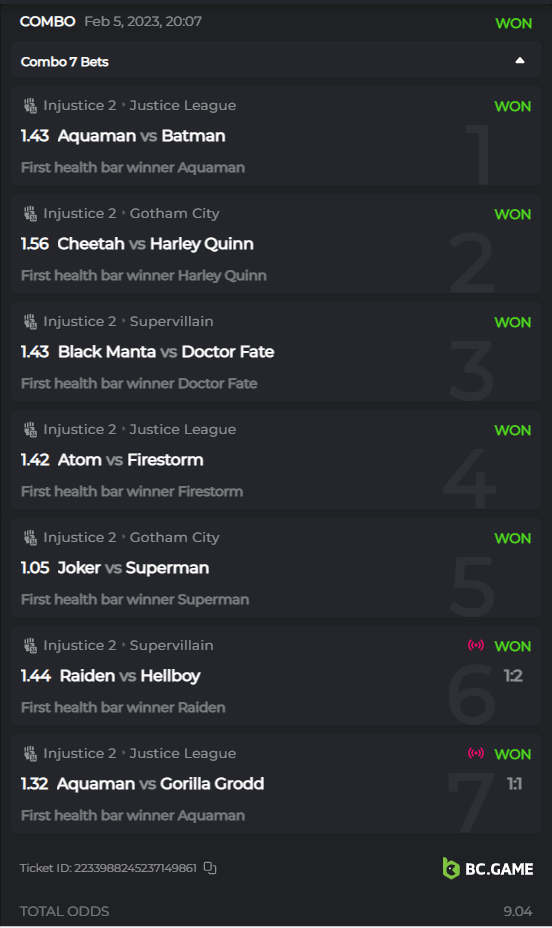Click the Combo 7 Bets header label
The width and height of the screenshot is (552, 928).
tap(64, 62)
